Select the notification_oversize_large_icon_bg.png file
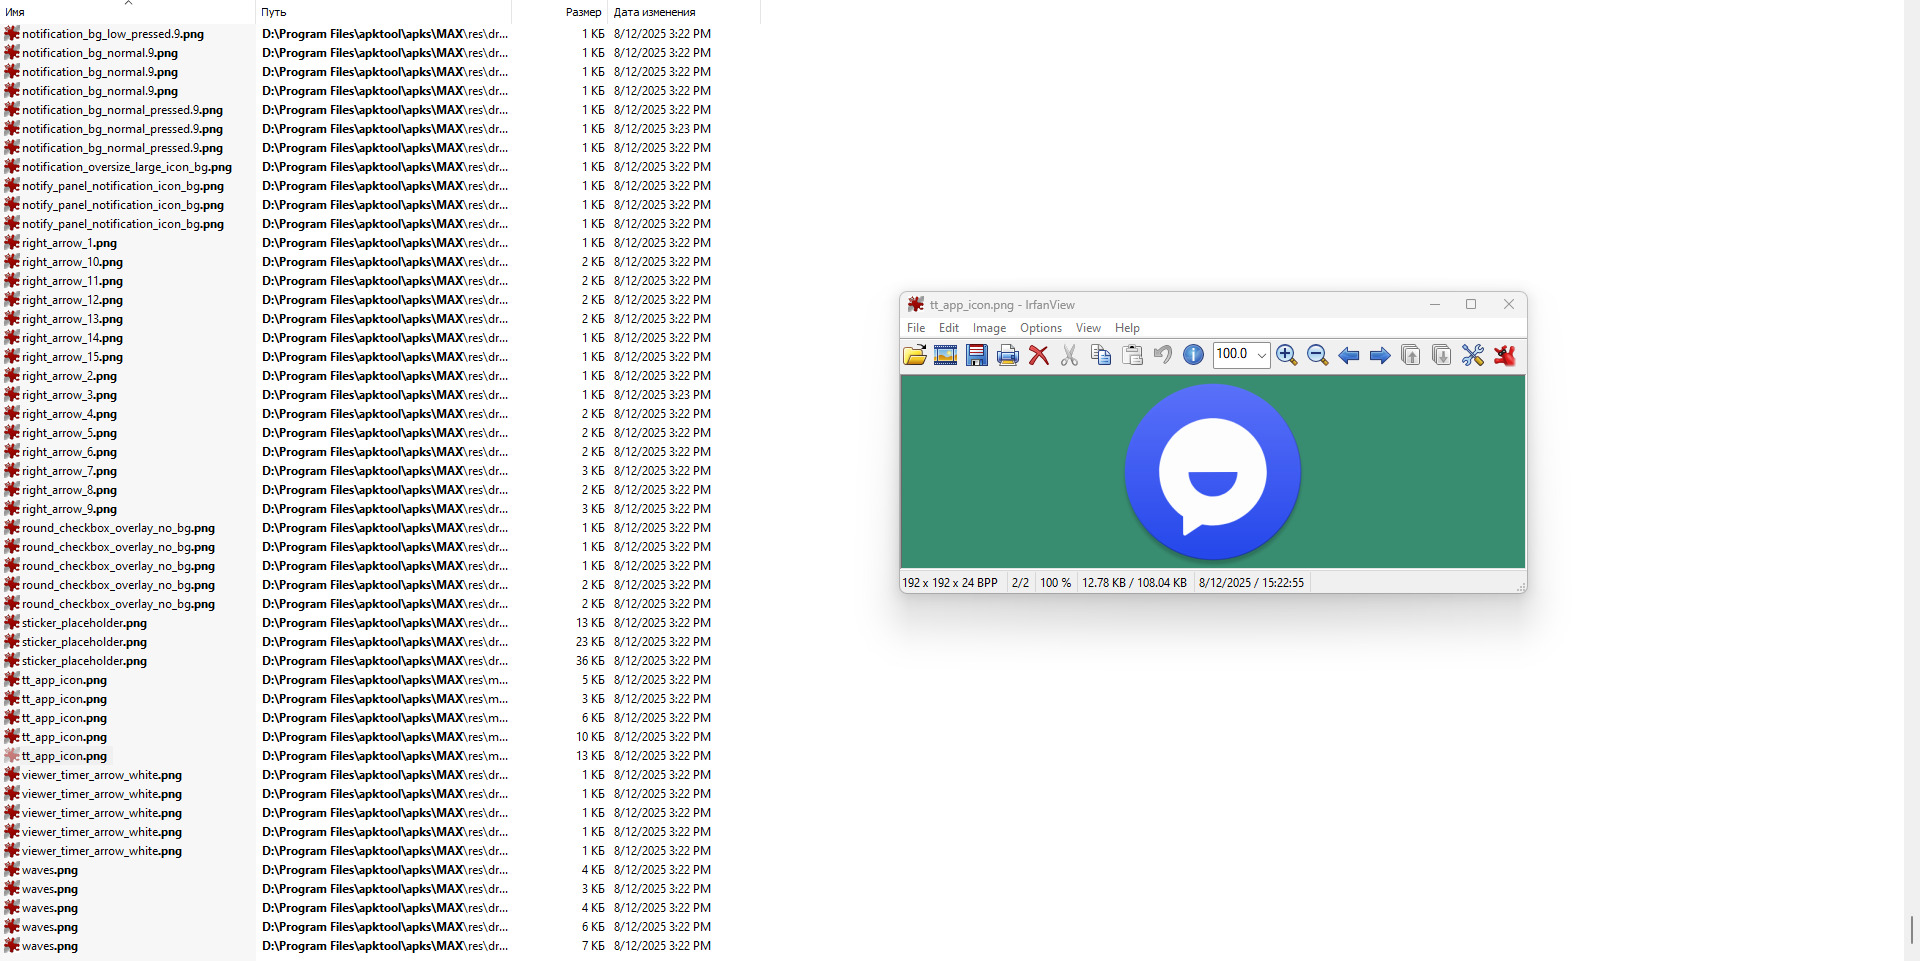The width and height of the screenshot is (1920, 961). (127, 167)
